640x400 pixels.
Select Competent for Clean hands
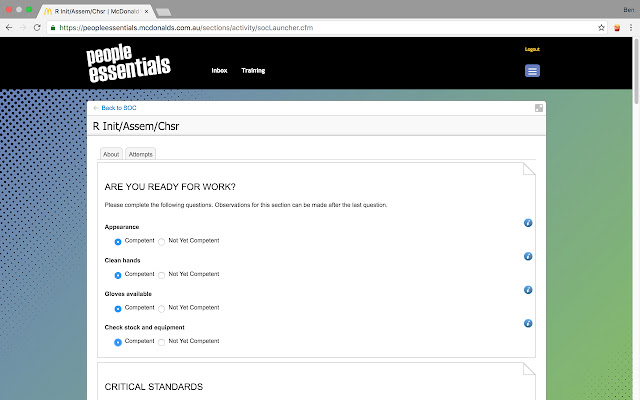click(x=118, y=275)
